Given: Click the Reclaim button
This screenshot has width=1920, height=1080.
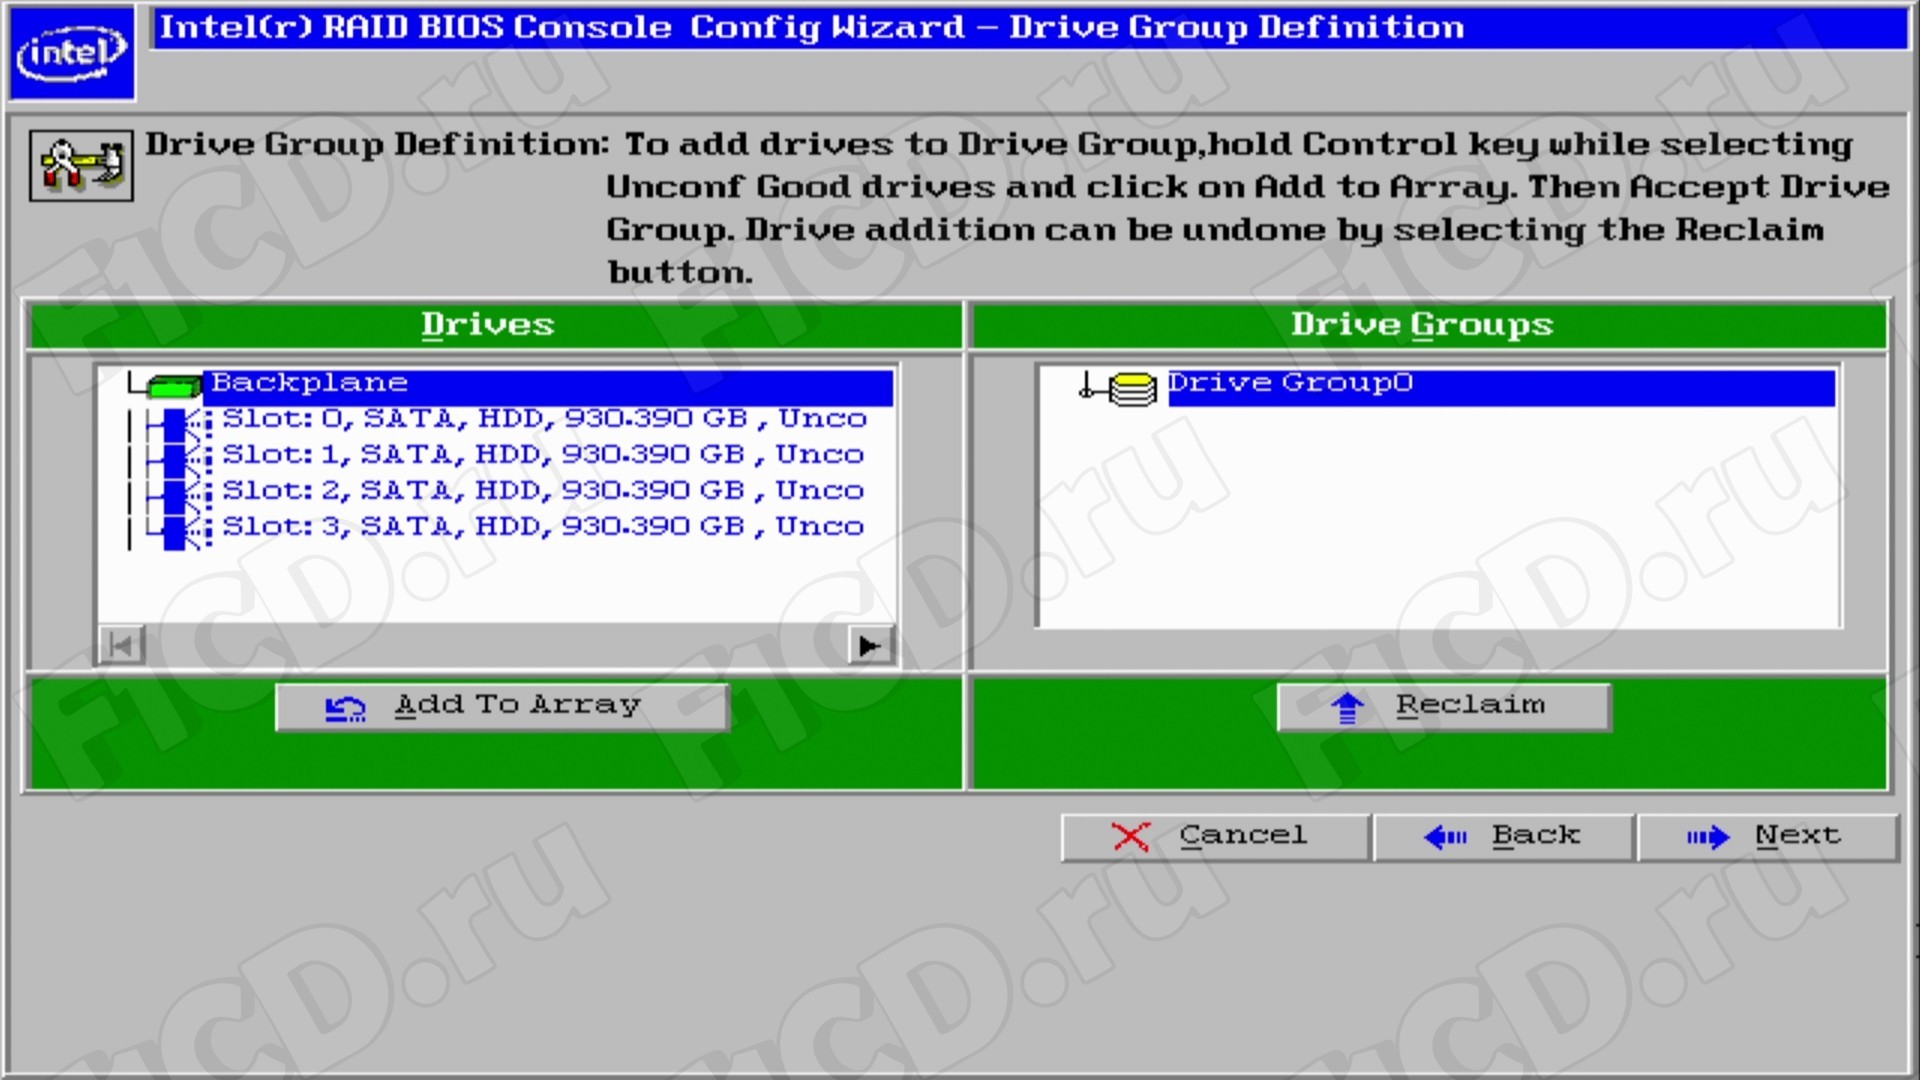Looking at the screenshot, I should coord(1444,707).
